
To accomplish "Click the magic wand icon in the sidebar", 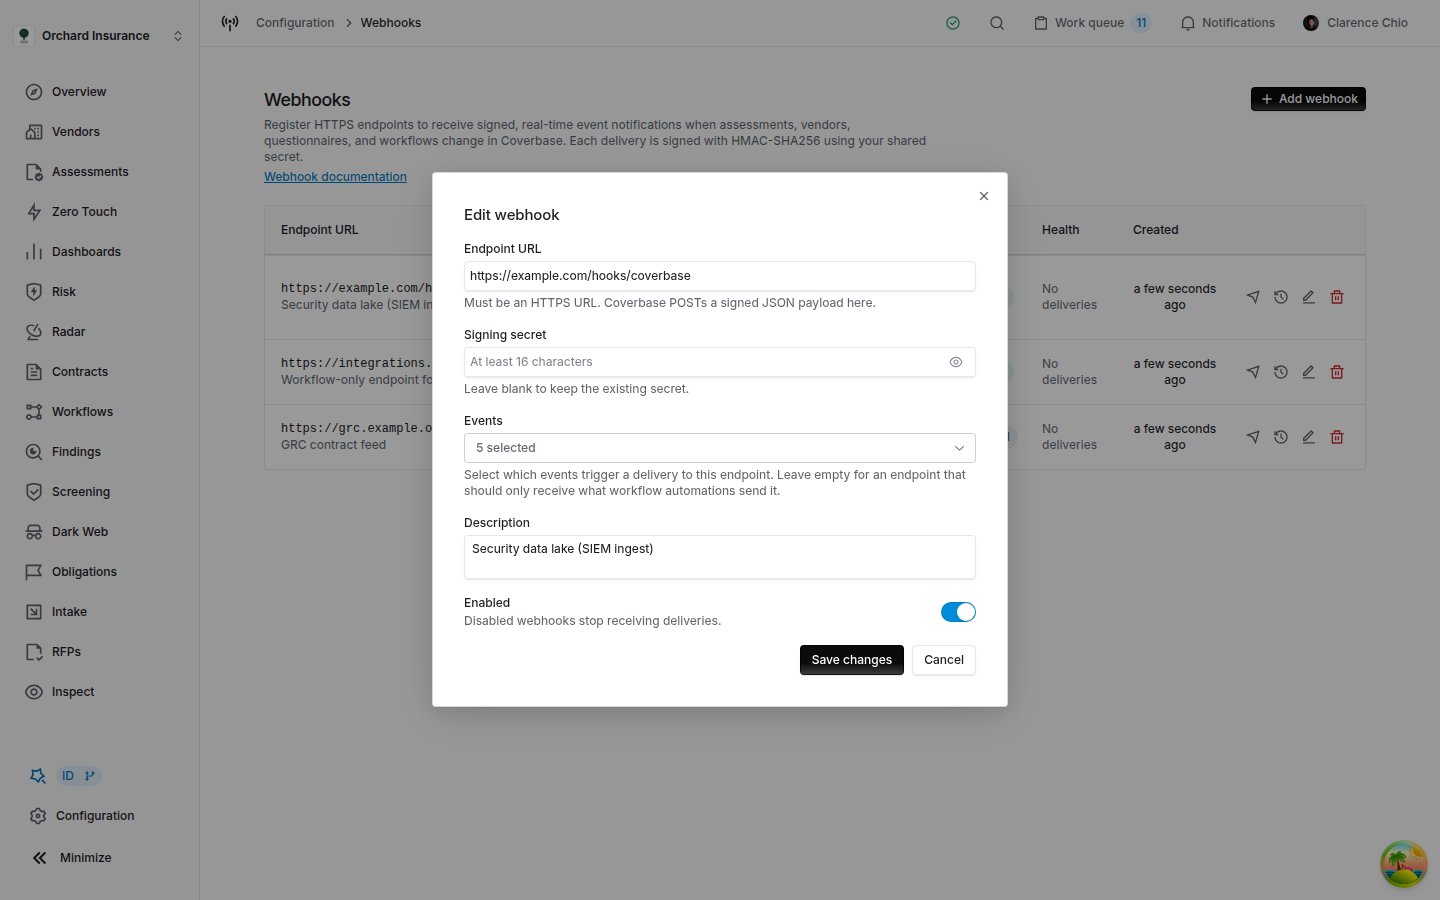I will coord(38,776).
